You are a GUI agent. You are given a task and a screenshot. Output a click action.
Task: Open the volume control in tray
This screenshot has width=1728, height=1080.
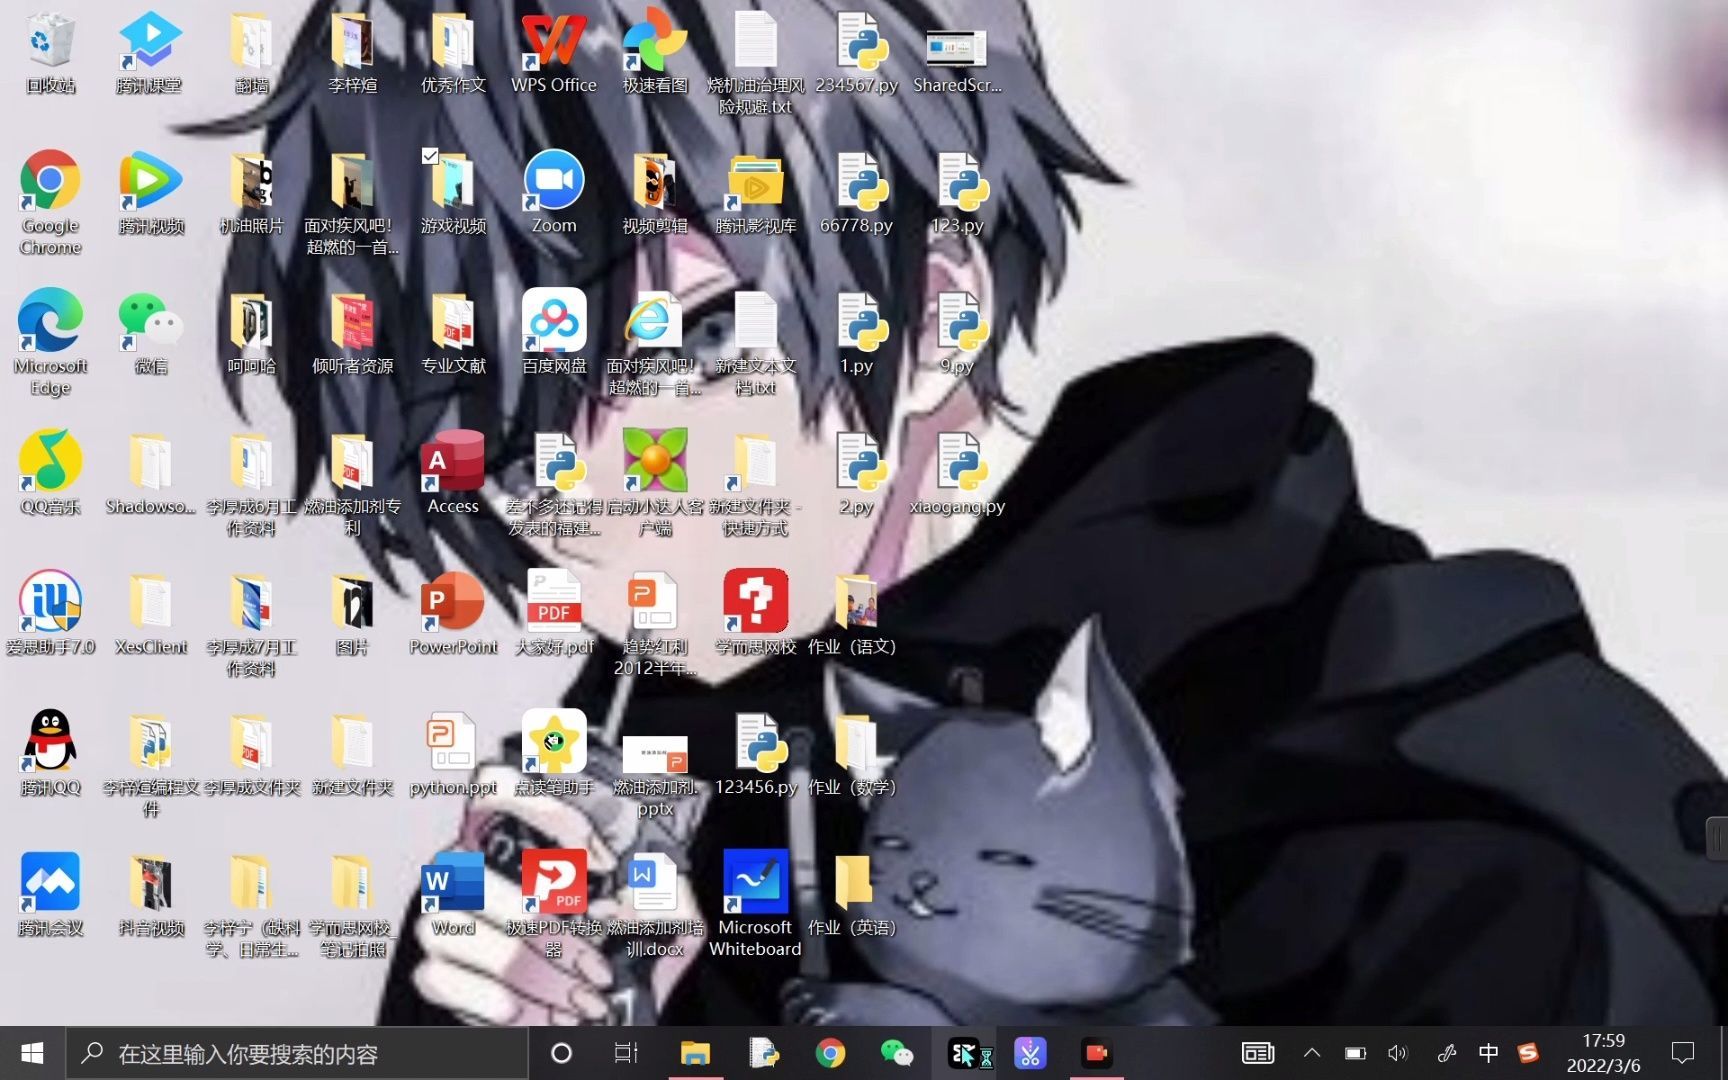coord(1397,1053)
